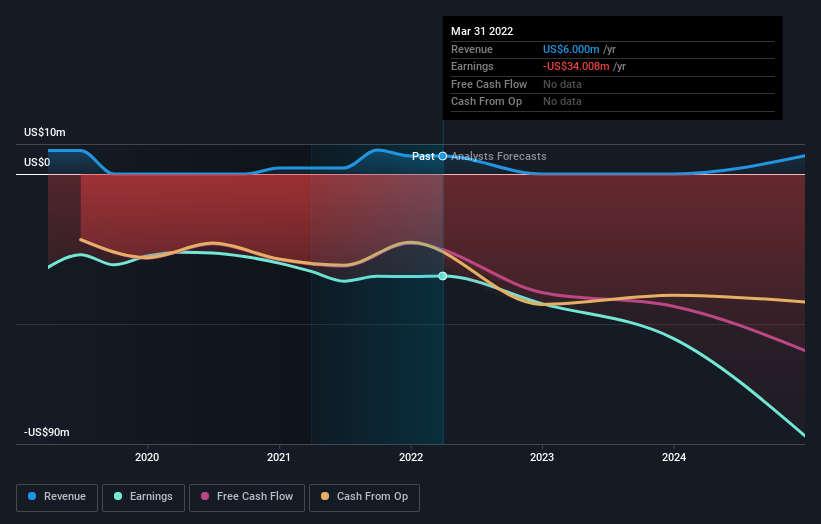Click the 2022 x-axis label

click(x=411, y=457)
